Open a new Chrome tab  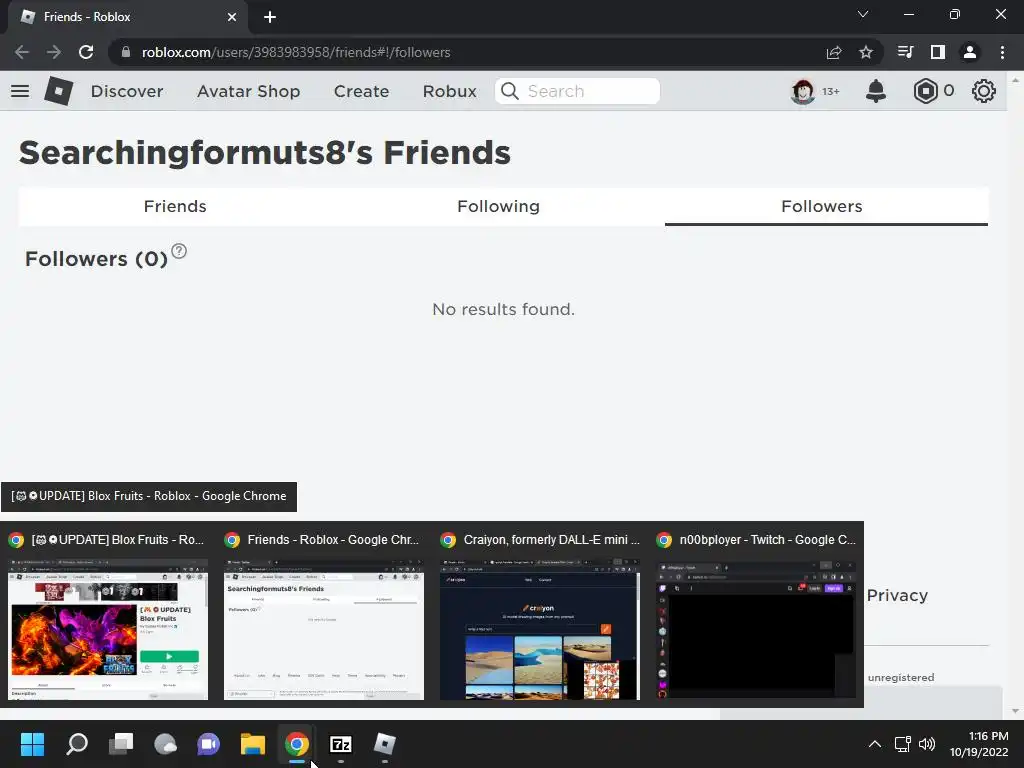click(270, 17)
